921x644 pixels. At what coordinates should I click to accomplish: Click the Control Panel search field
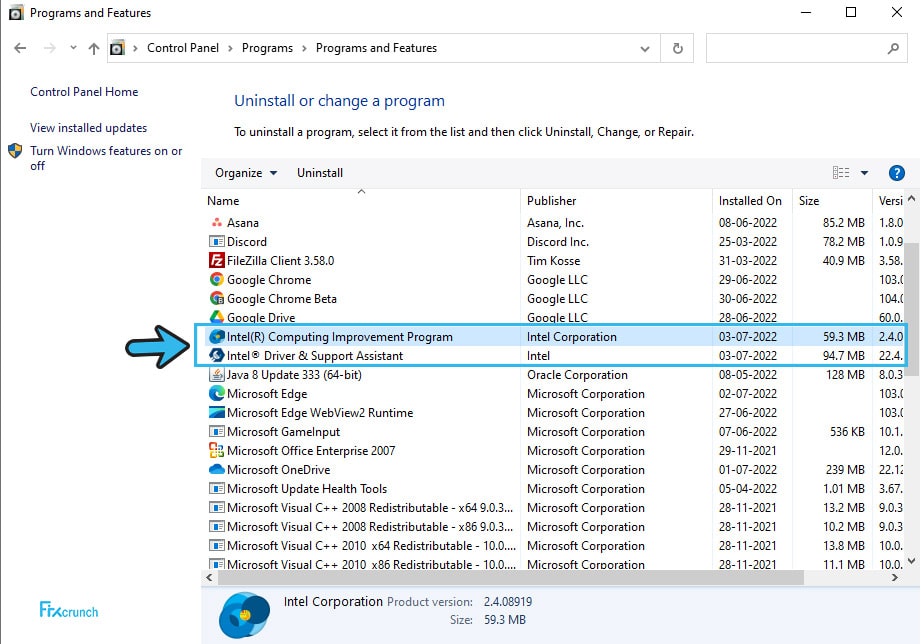[x=806, y=48]
